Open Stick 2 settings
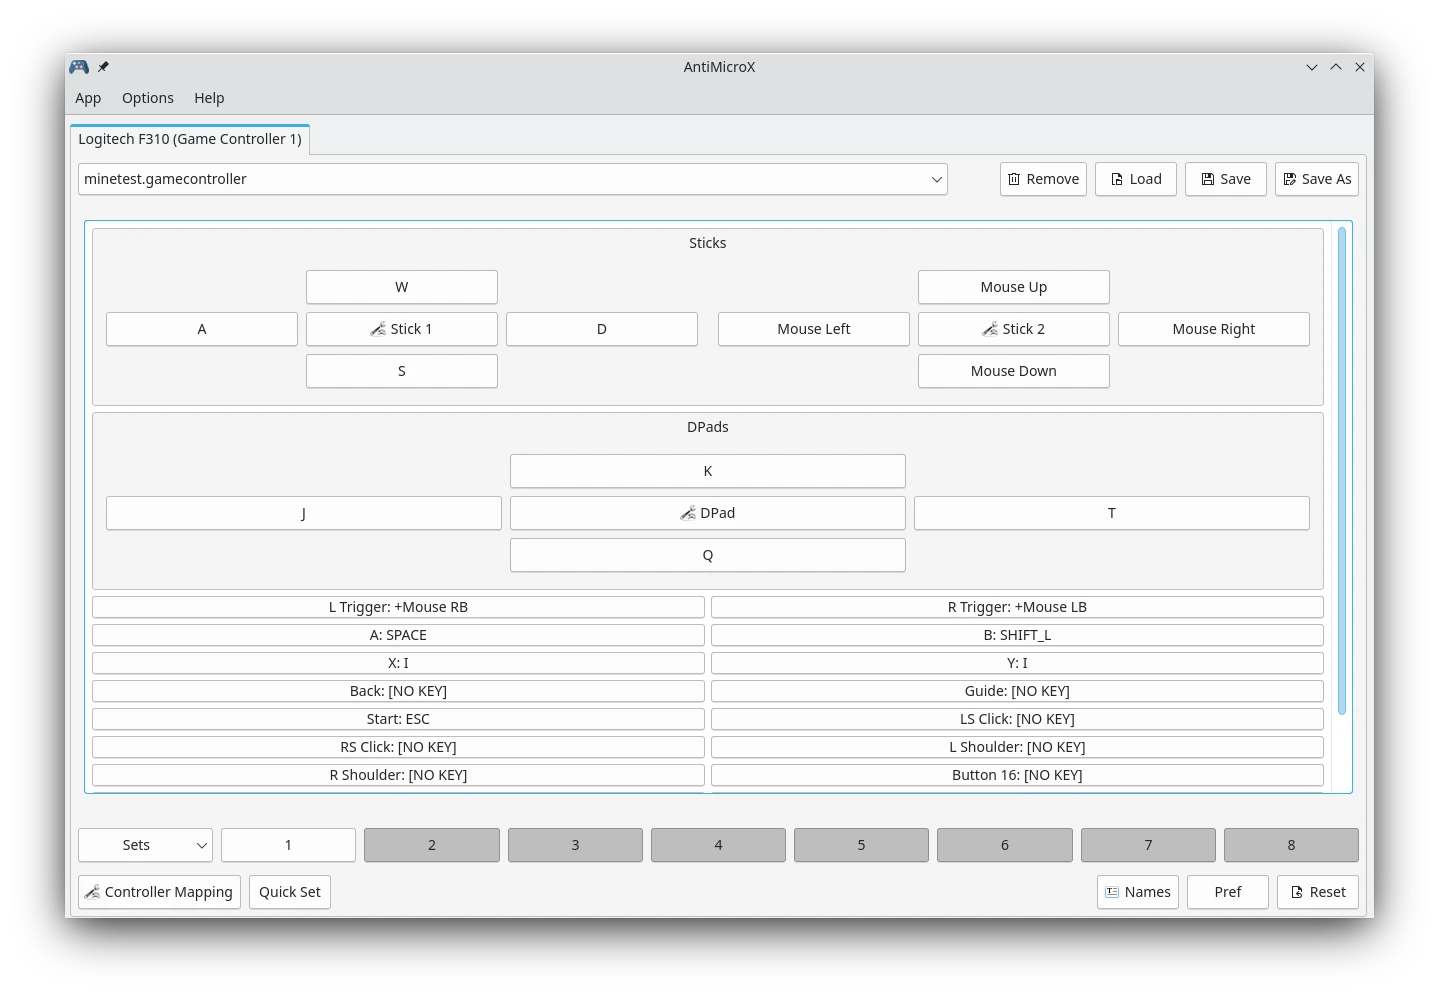The height and width of the screenshot is (995, 1439). click(1014, 329)
